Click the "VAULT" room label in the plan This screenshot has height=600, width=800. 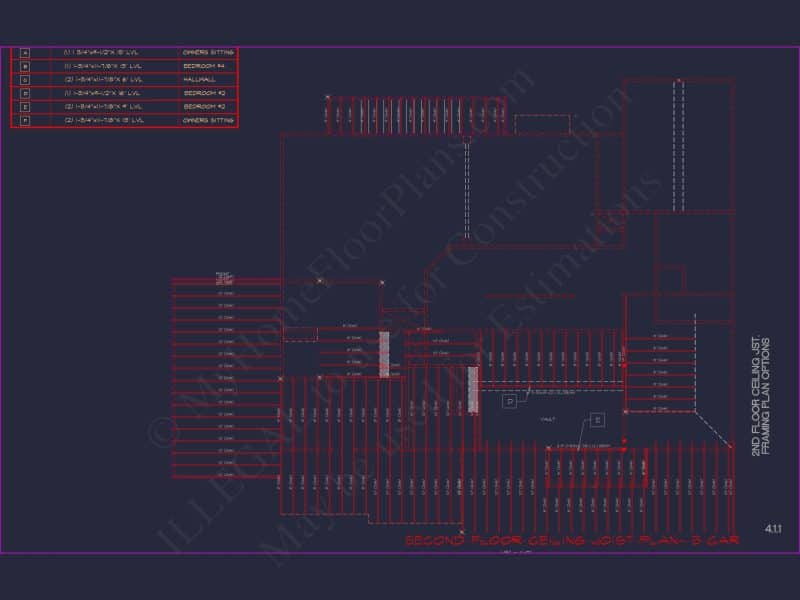pyautogui.click(x=548, y=419)
